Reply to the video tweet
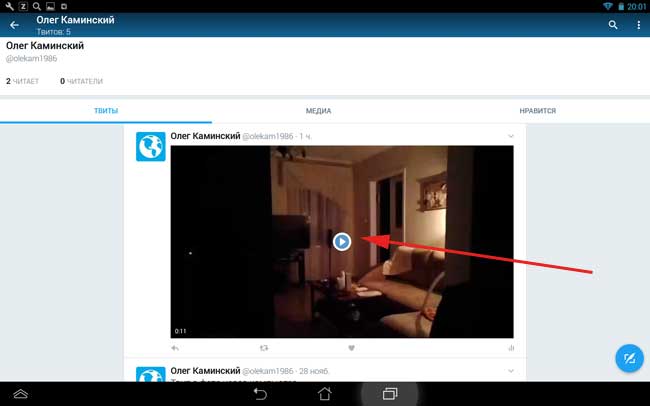Screen dimensions: 650x406 (176, 349)
